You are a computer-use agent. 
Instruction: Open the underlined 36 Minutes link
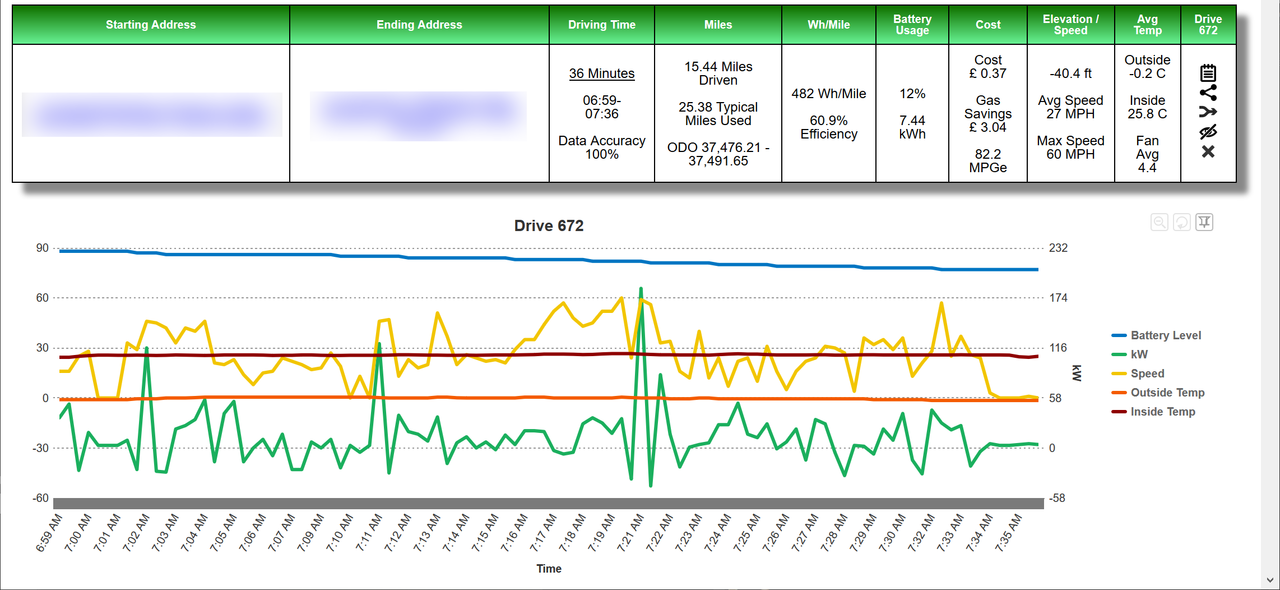[601, 73]
